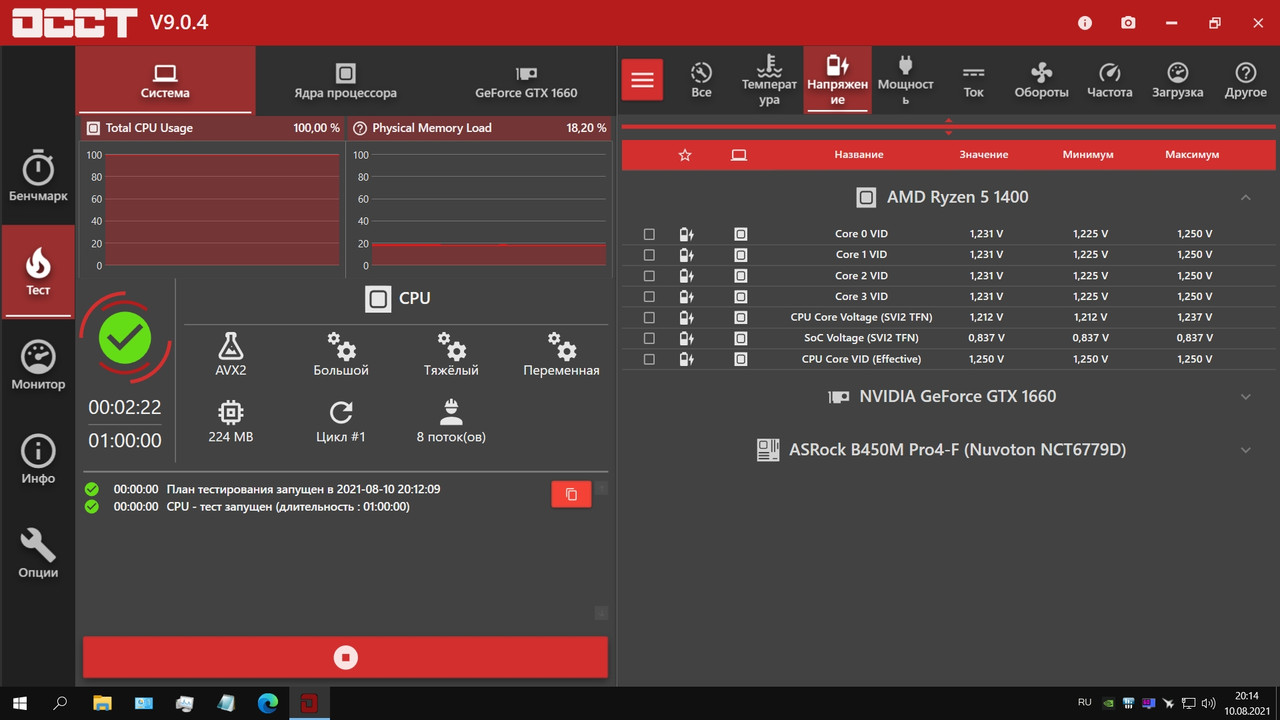Tick the CPU Core VID (Effective) checkbox
1280x720 pixels.
(649, 359)
